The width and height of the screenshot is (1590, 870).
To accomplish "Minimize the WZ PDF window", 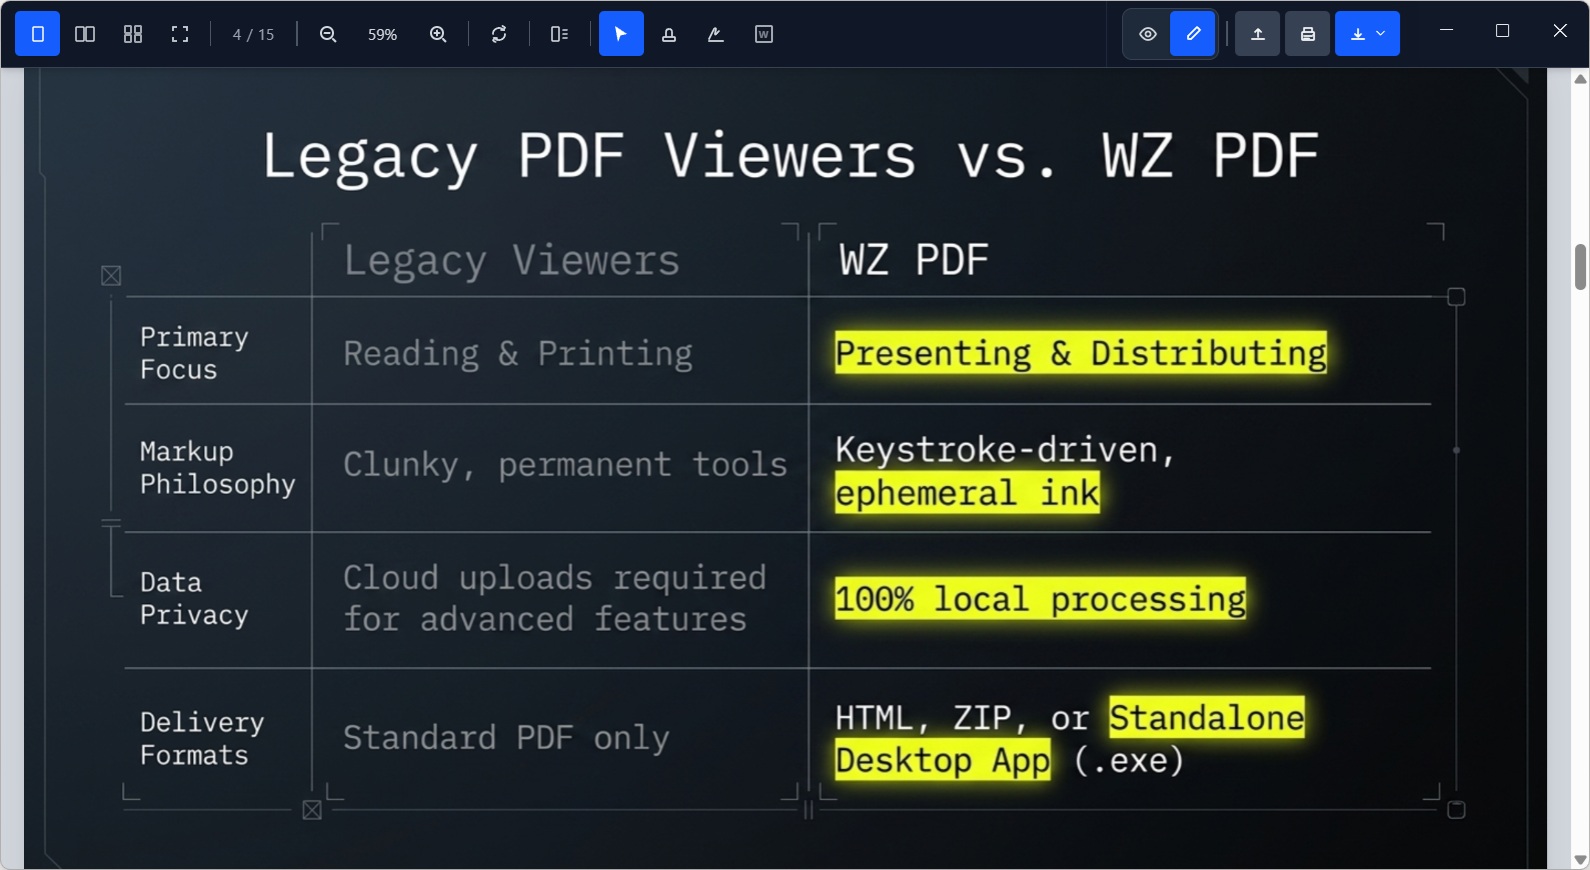I will (1446, 31).
